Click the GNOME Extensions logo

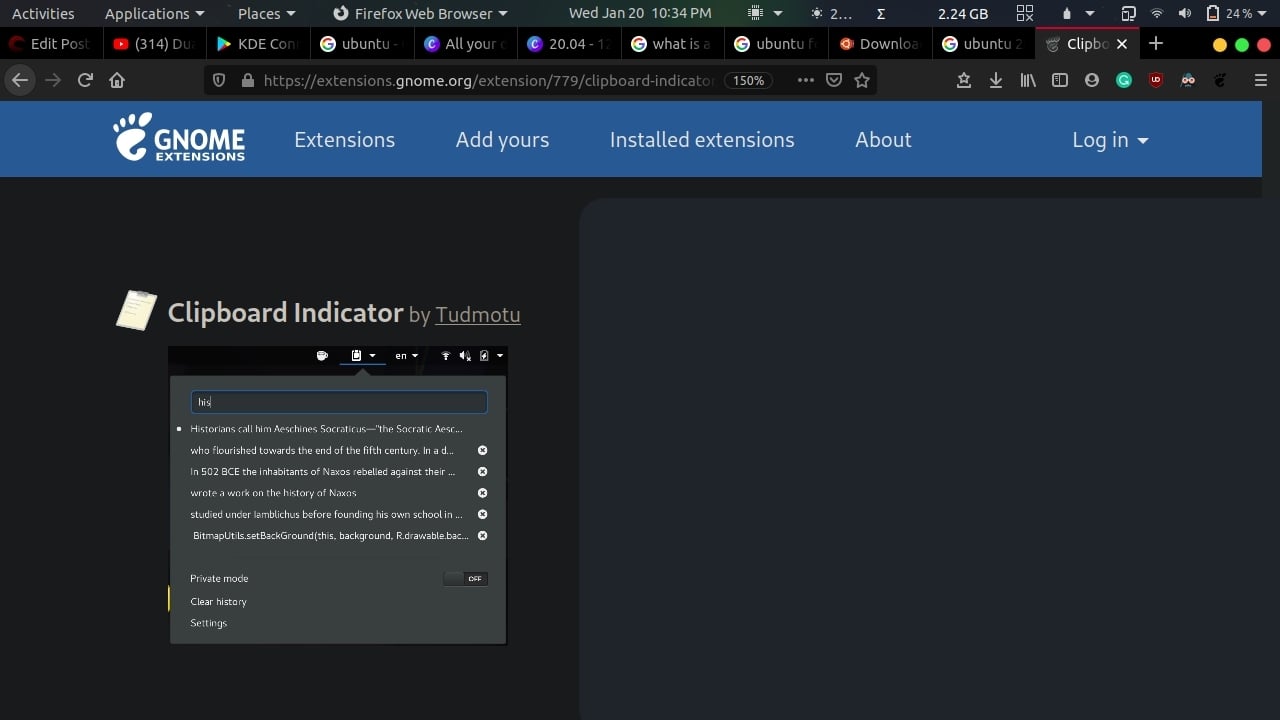click(179, 137)
